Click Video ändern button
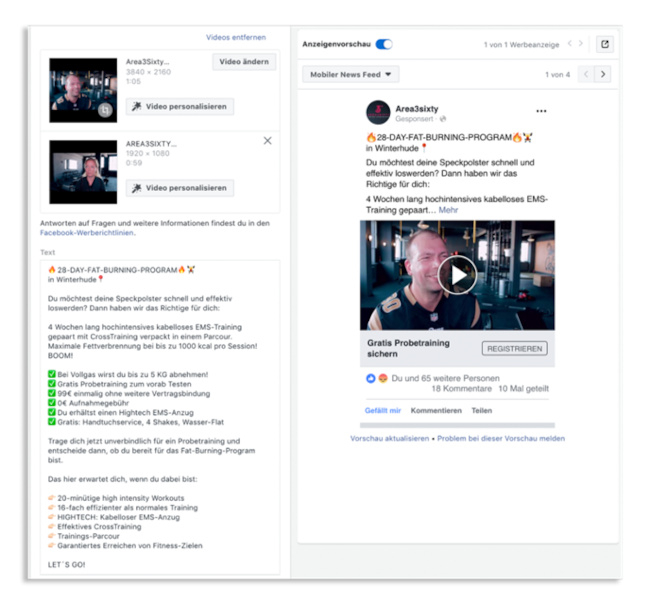Screen dimensions: 650x605 [244, 61]
